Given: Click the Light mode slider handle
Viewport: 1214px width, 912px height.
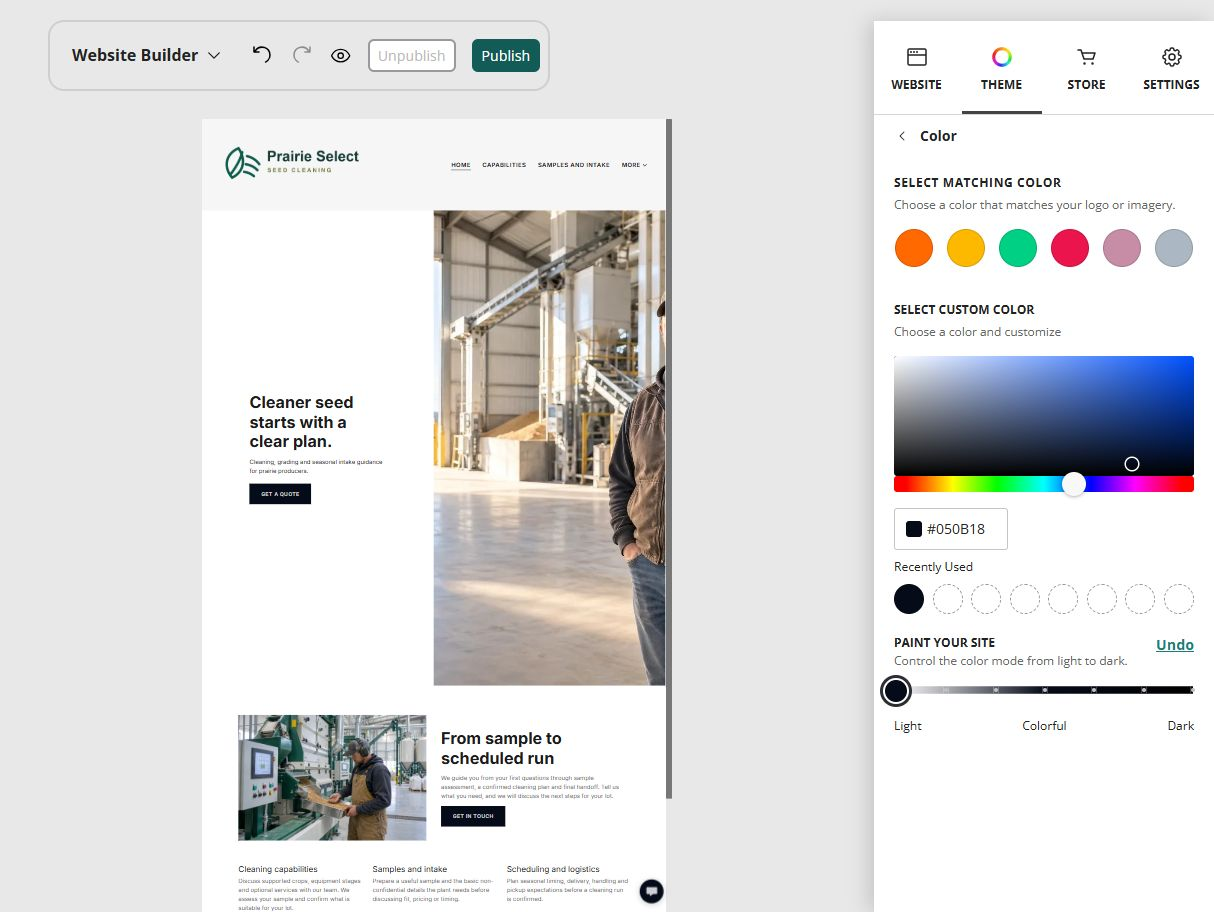Looking at the screenshot, I should click(x=896, y=690).
